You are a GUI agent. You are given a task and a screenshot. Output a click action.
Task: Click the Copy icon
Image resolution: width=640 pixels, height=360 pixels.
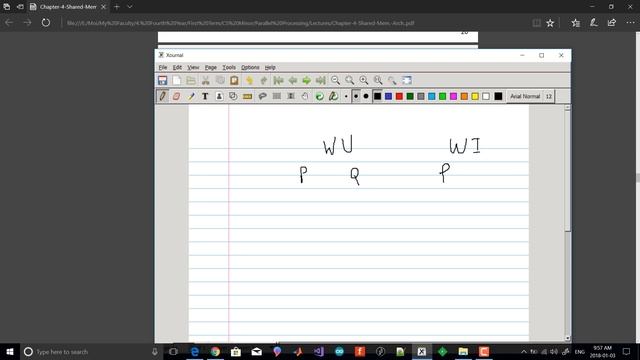point(220,80)
